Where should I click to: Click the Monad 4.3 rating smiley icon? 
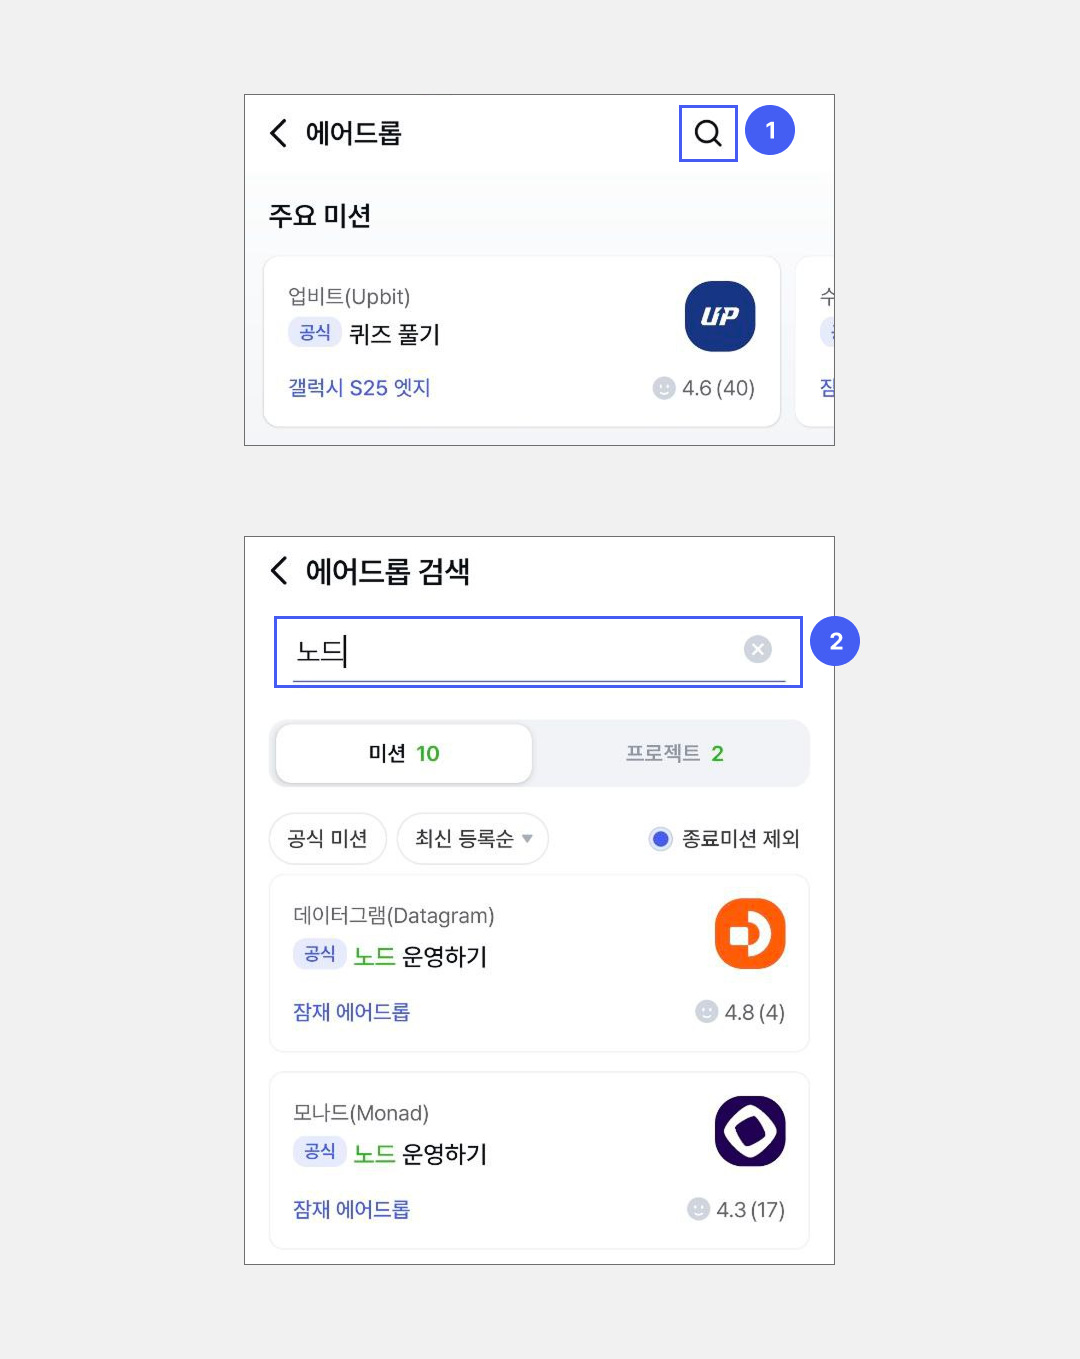click(699, 1209)
